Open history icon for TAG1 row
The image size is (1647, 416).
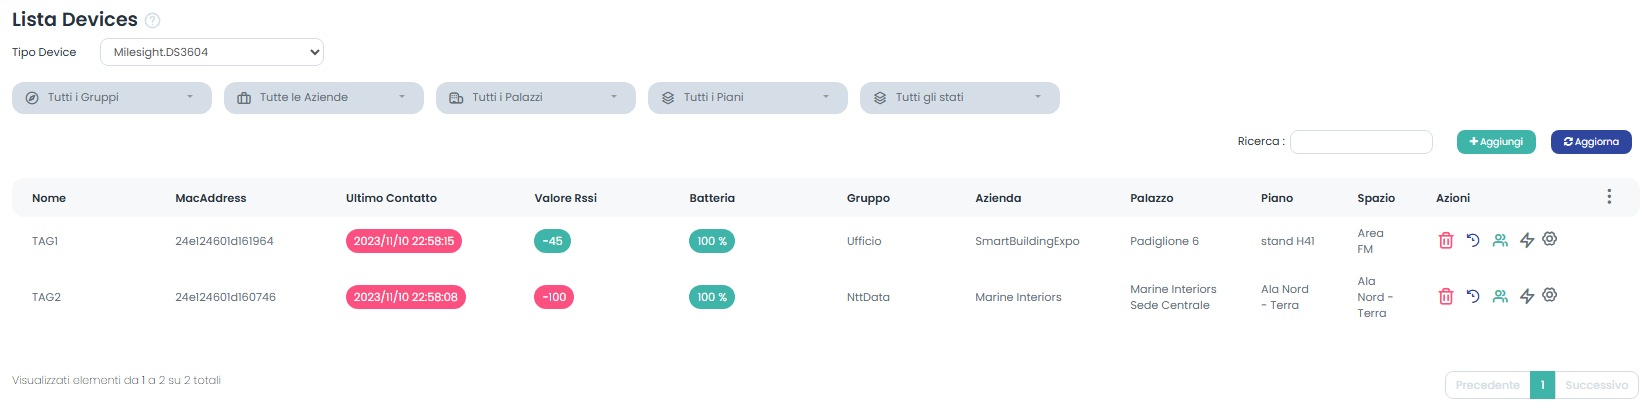(1473, 240)
